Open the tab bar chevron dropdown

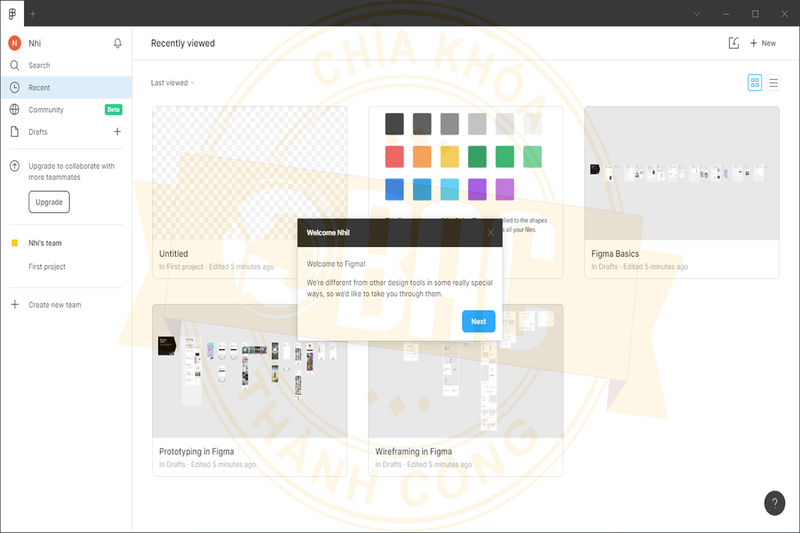pos(696,14)
